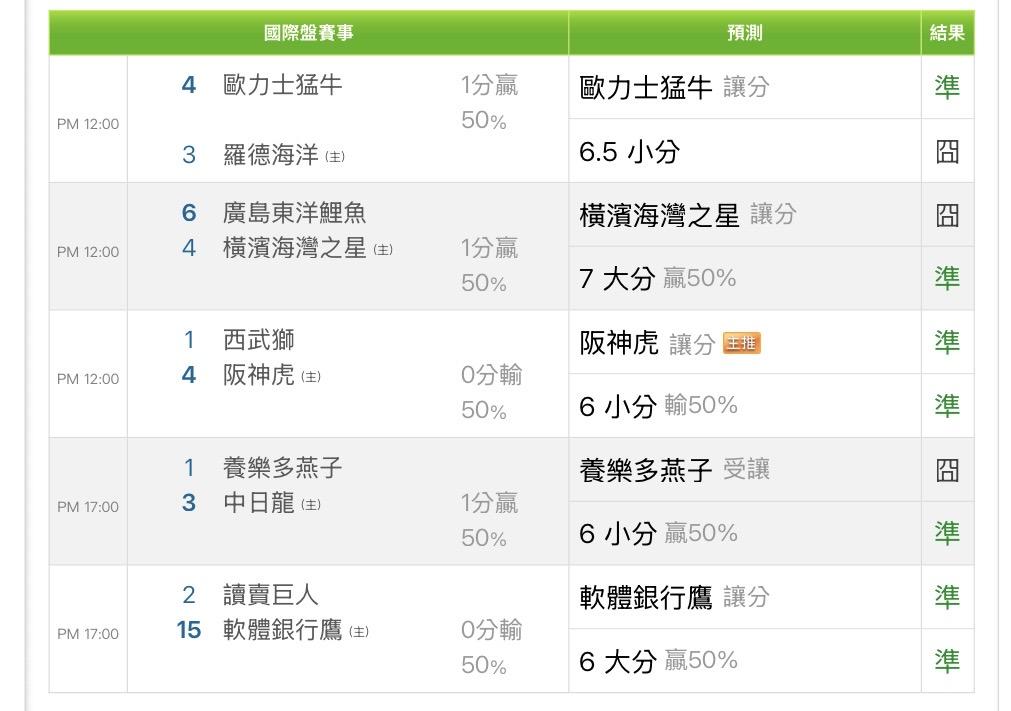Viewport: 1011px width, 711px height.
Task: Open 廣島東洋鯉魚 team in the match list
Action: coord(294,213)
